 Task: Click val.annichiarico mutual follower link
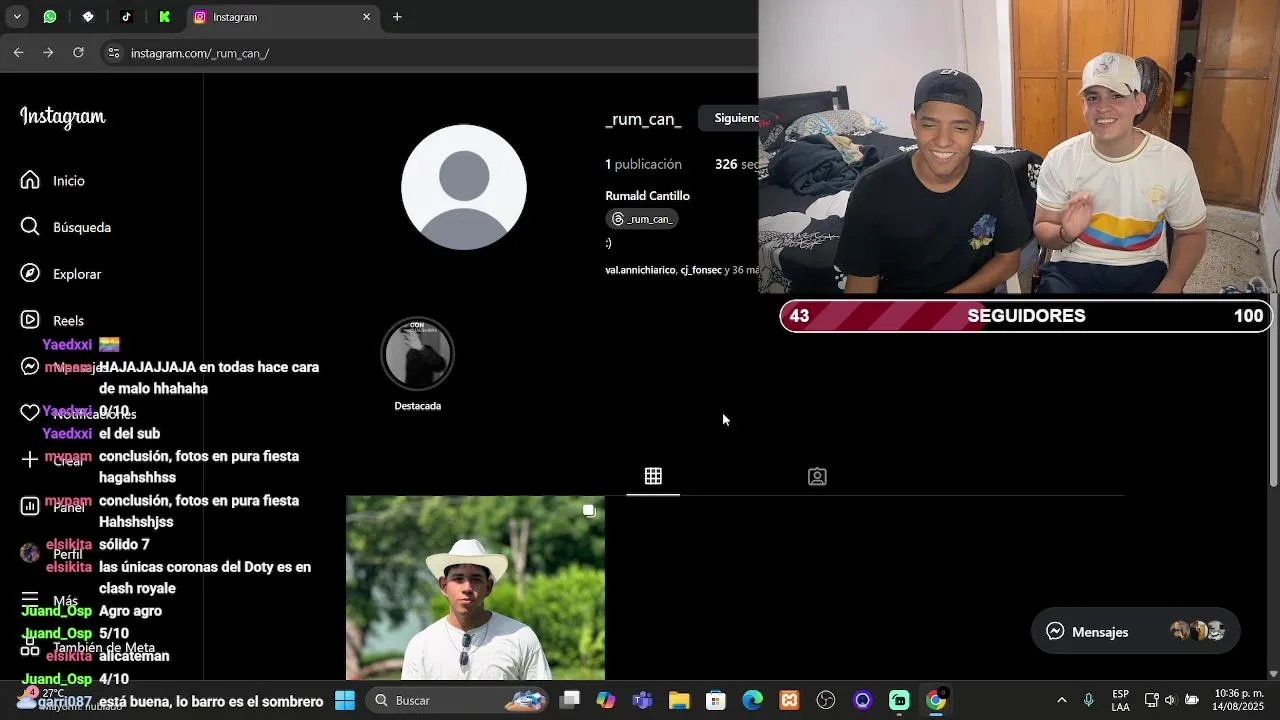click(640, 270)
